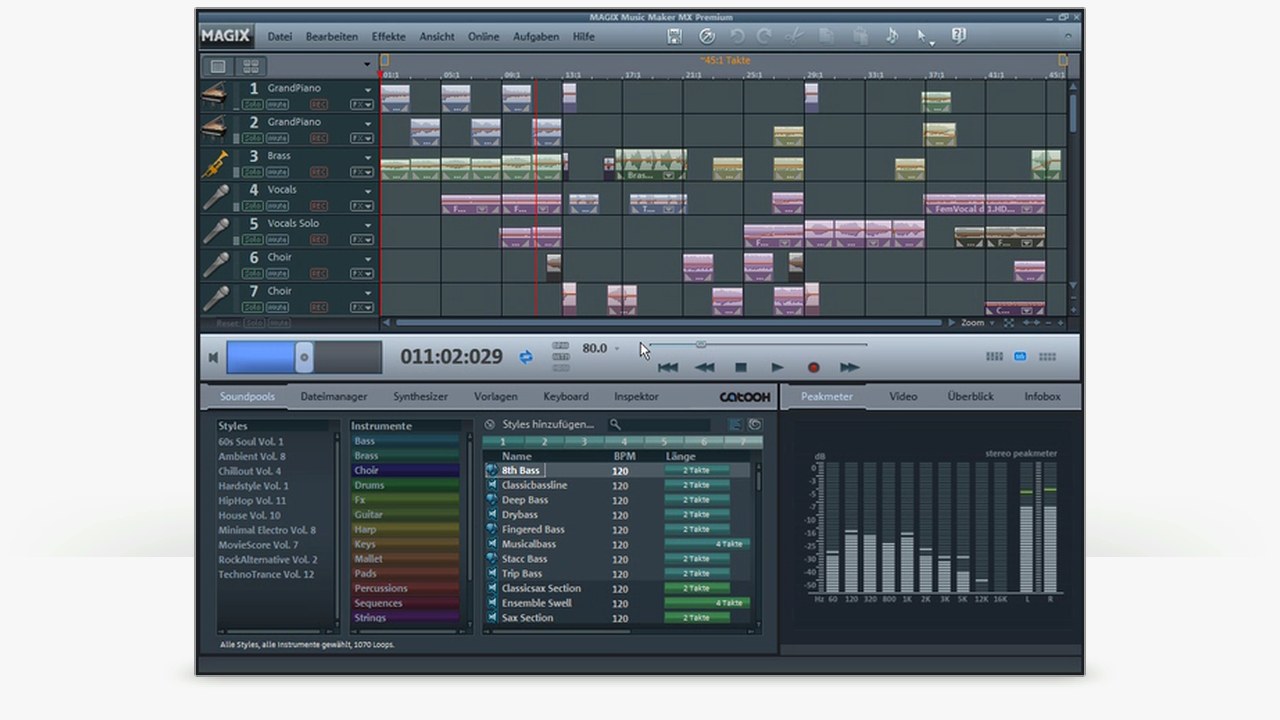Image resolution: width=1280 pixels, height=720 pixels.
Task: Click the trumpet icon on Brass track 3
Action: pos(214,163)
